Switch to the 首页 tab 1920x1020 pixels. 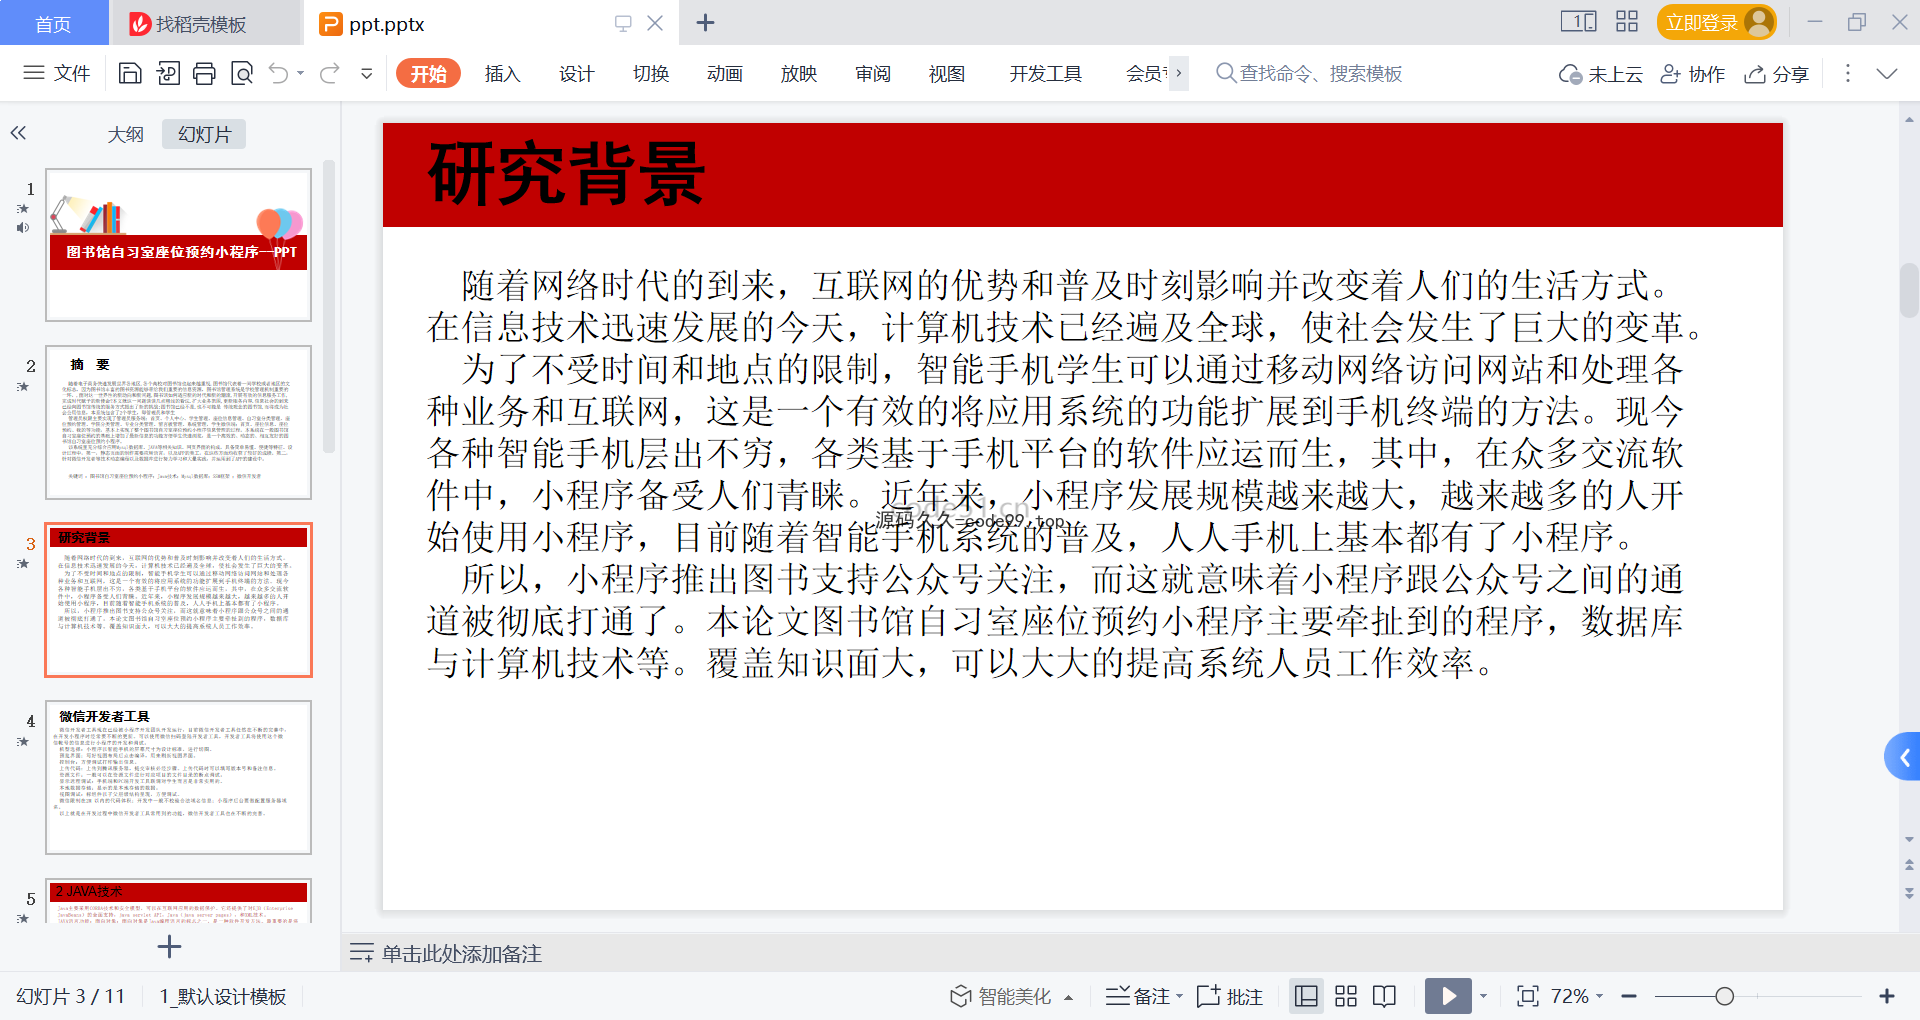54,23
